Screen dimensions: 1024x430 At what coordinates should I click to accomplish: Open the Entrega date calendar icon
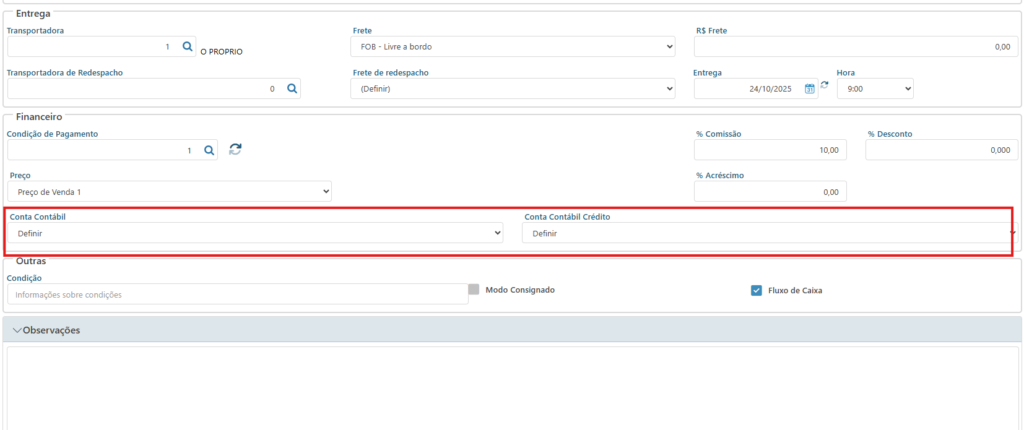click(x=810, y=89)
